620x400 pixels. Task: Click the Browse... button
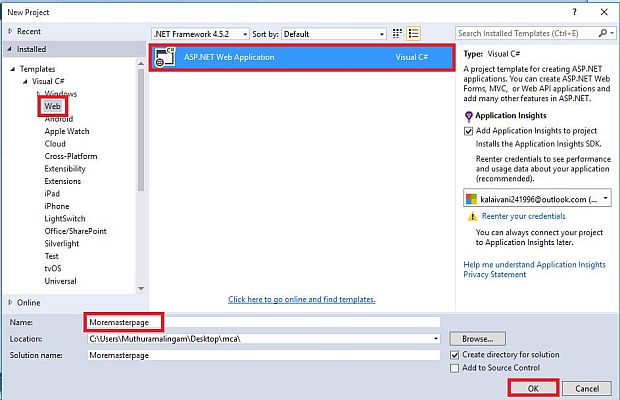pyautogui.click(x=477, y=339)
